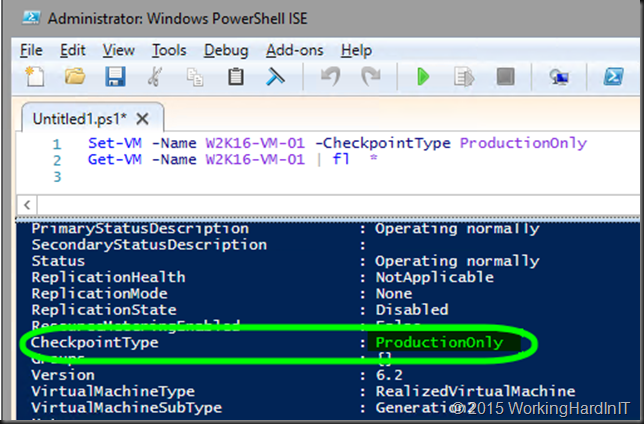Click the Disabled value in console
Image resolution: width=644 pixels, height=424 pixels.
[412, 309]
